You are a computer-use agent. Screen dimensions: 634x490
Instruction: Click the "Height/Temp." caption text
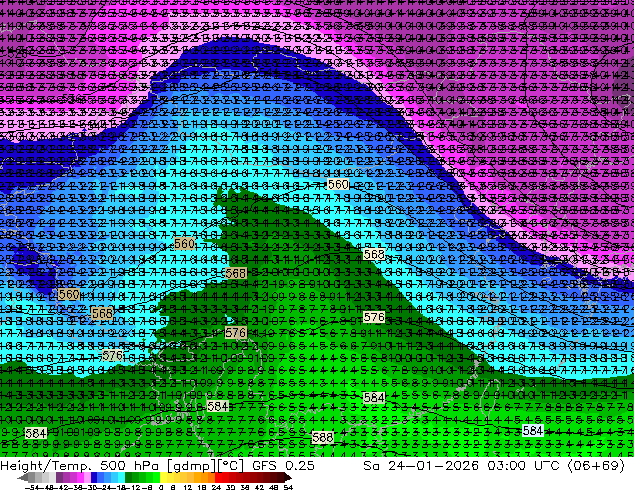coord(46,466)
